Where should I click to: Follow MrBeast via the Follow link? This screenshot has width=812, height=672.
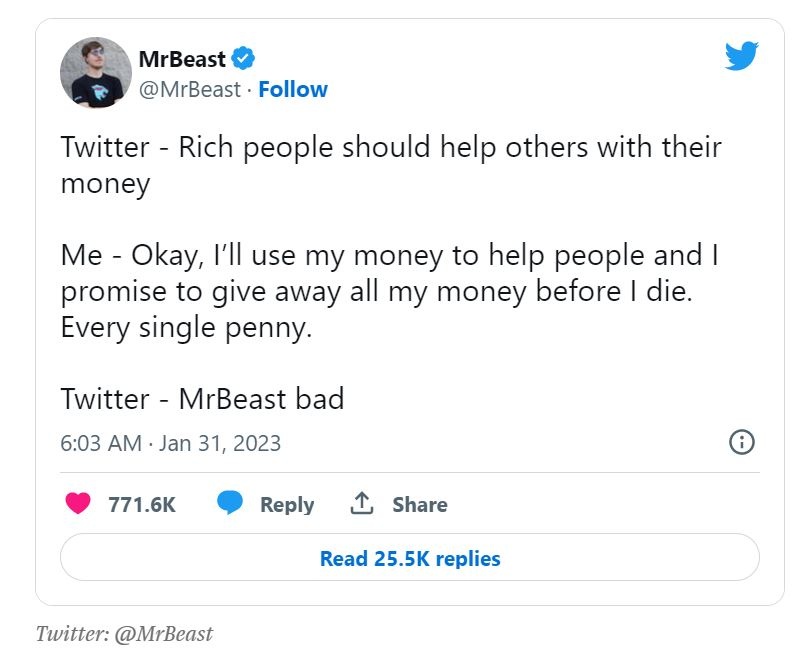292,89
